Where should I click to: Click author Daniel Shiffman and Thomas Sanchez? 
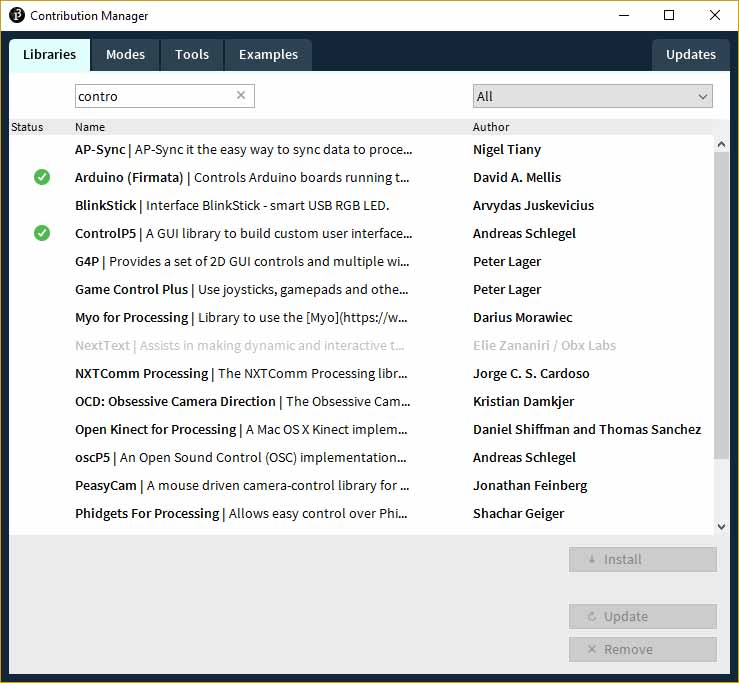click(x=587, y=429)
